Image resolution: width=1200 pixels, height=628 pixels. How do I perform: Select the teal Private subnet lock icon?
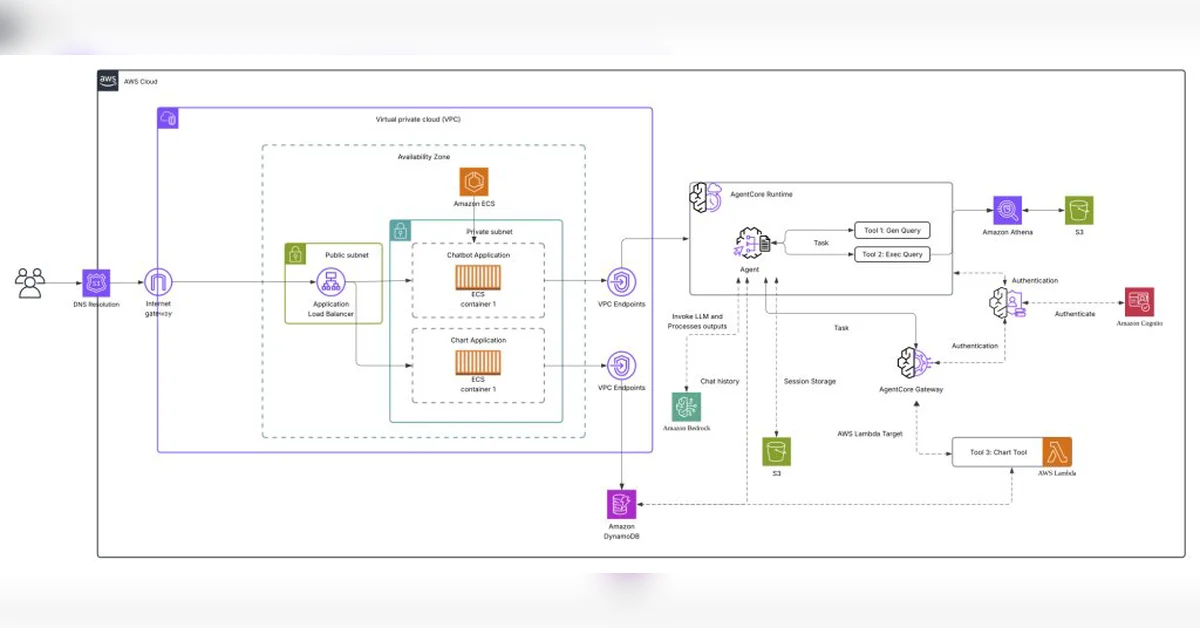[x=400, y=230]
